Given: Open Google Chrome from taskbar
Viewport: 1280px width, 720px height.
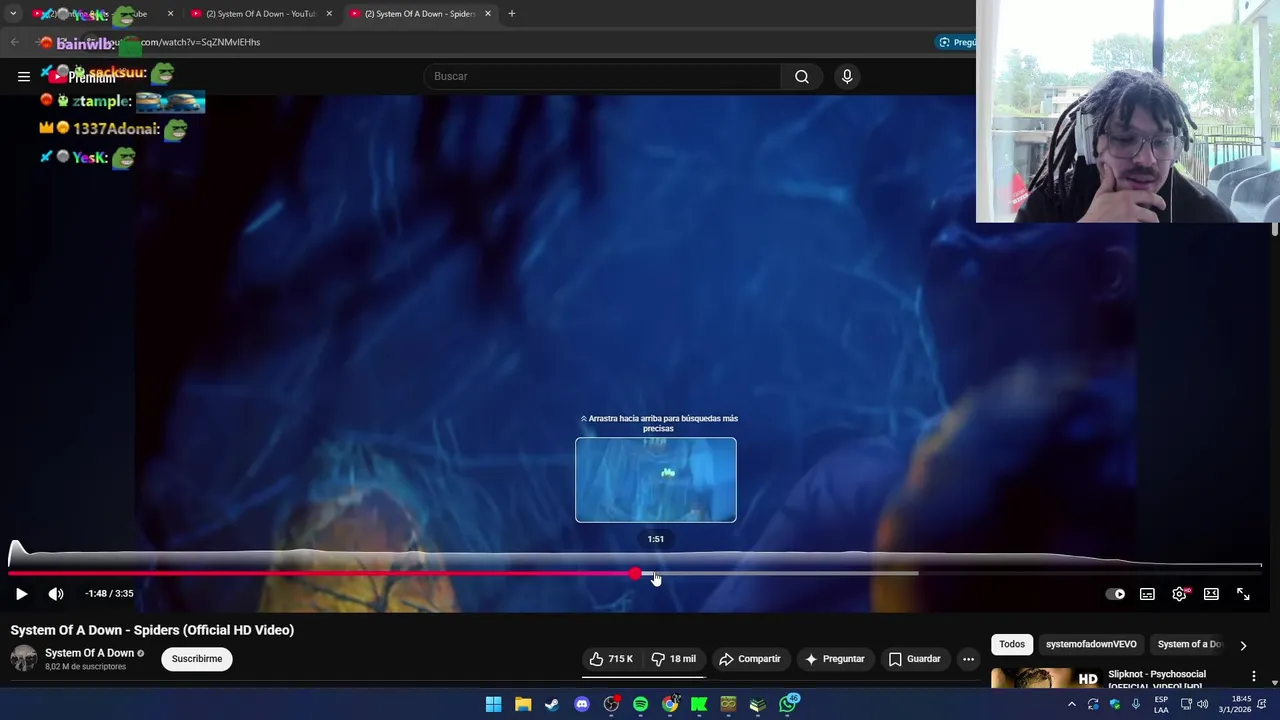Looking at the screenshot, I should pyautogui.click(x=670, y=704).
